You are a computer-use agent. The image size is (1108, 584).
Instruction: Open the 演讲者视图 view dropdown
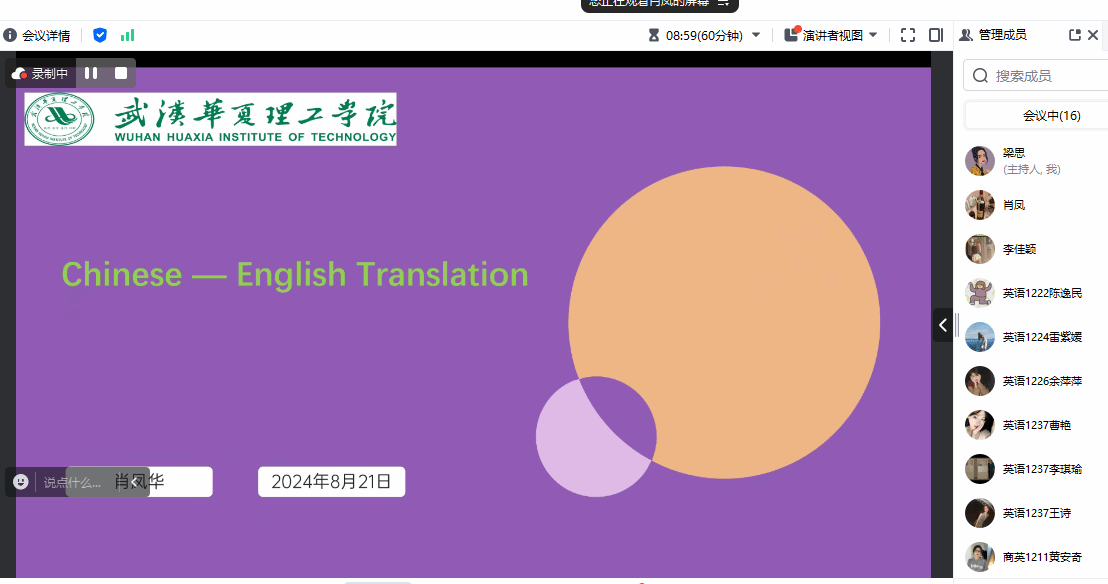click(x=873, y=35)
